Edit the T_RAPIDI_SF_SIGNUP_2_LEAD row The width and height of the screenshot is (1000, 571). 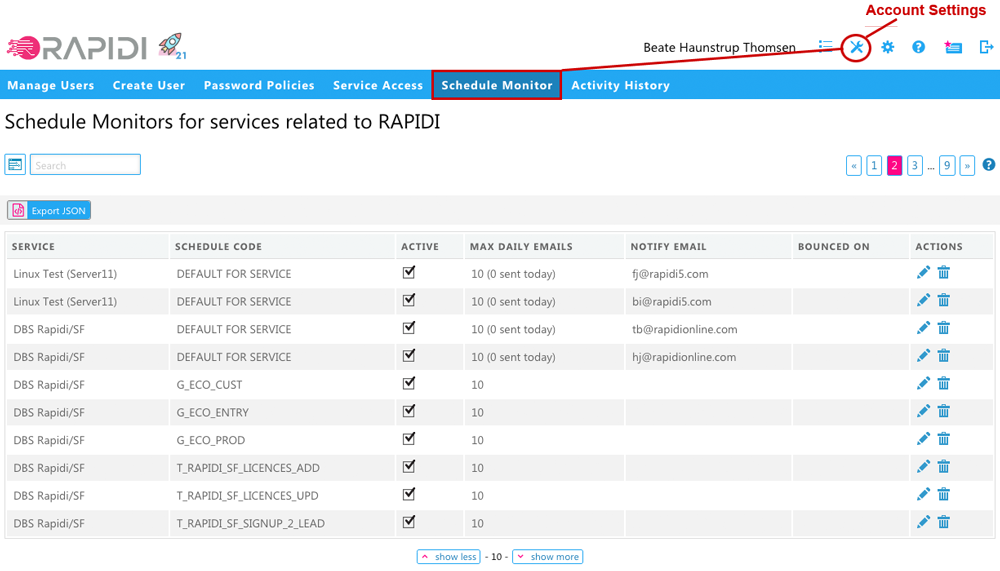click(923, 523)
